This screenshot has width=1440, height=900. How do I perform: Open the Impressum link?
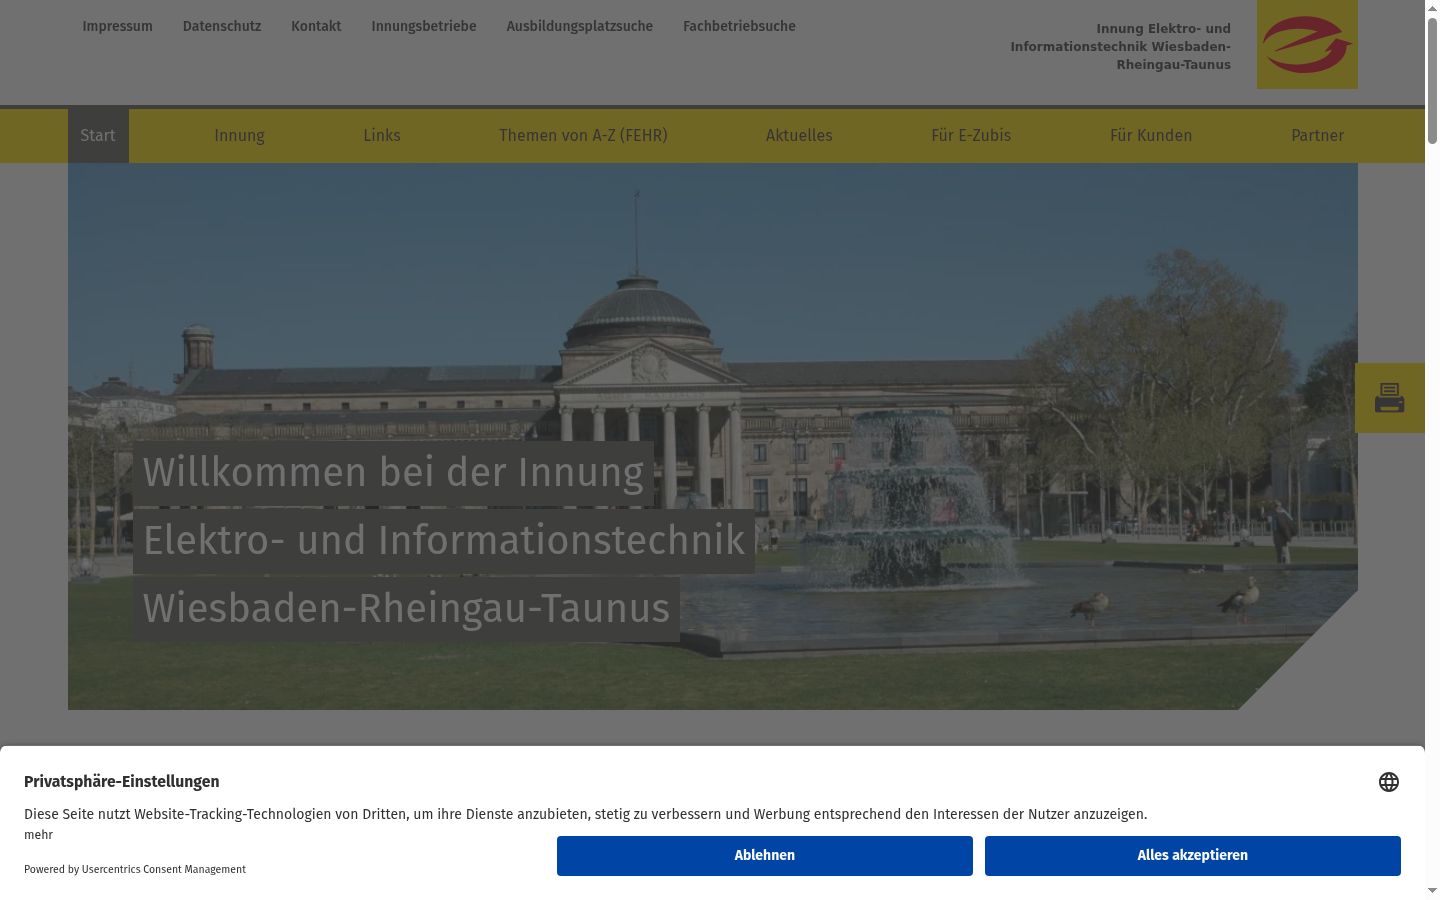(x=117, y=27)
